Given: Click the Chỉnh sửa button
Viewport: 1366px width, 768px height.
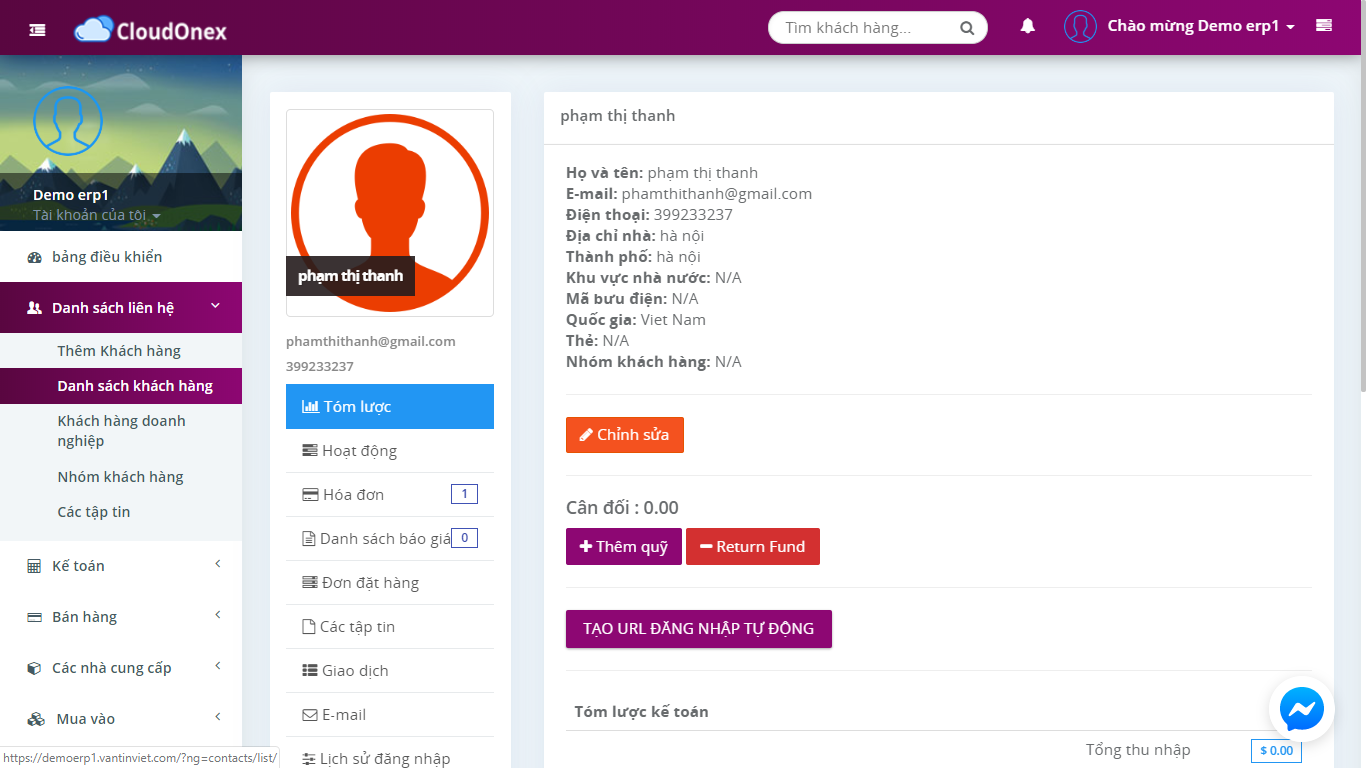Looking at the screenshot, I should 625,435.
